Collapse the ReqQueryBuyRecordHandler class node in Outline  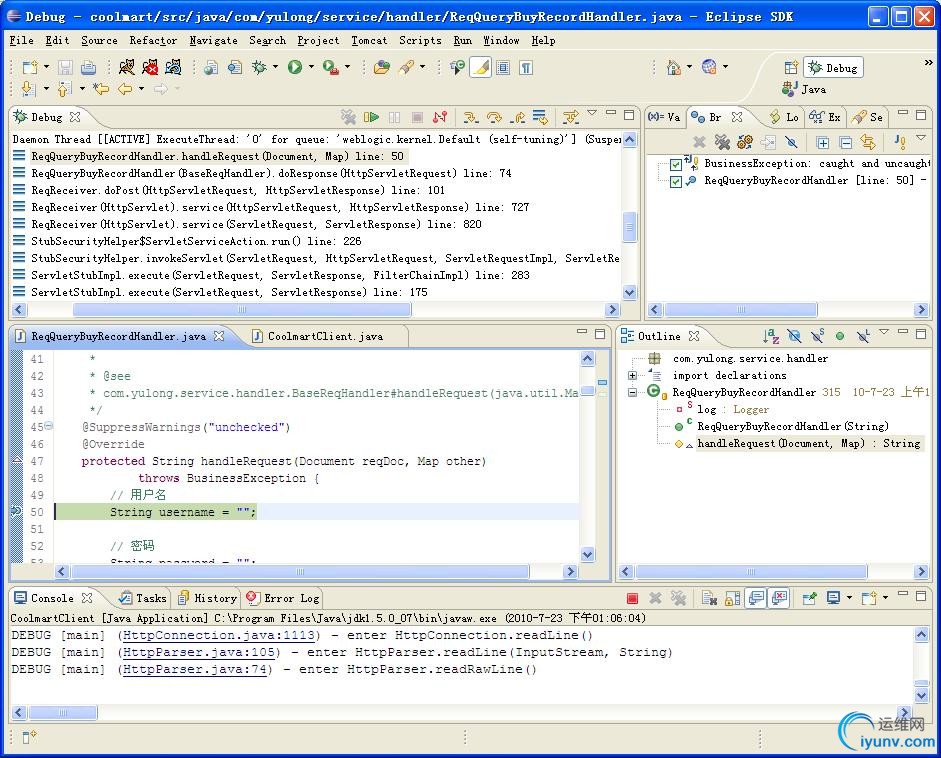[632, 393]
